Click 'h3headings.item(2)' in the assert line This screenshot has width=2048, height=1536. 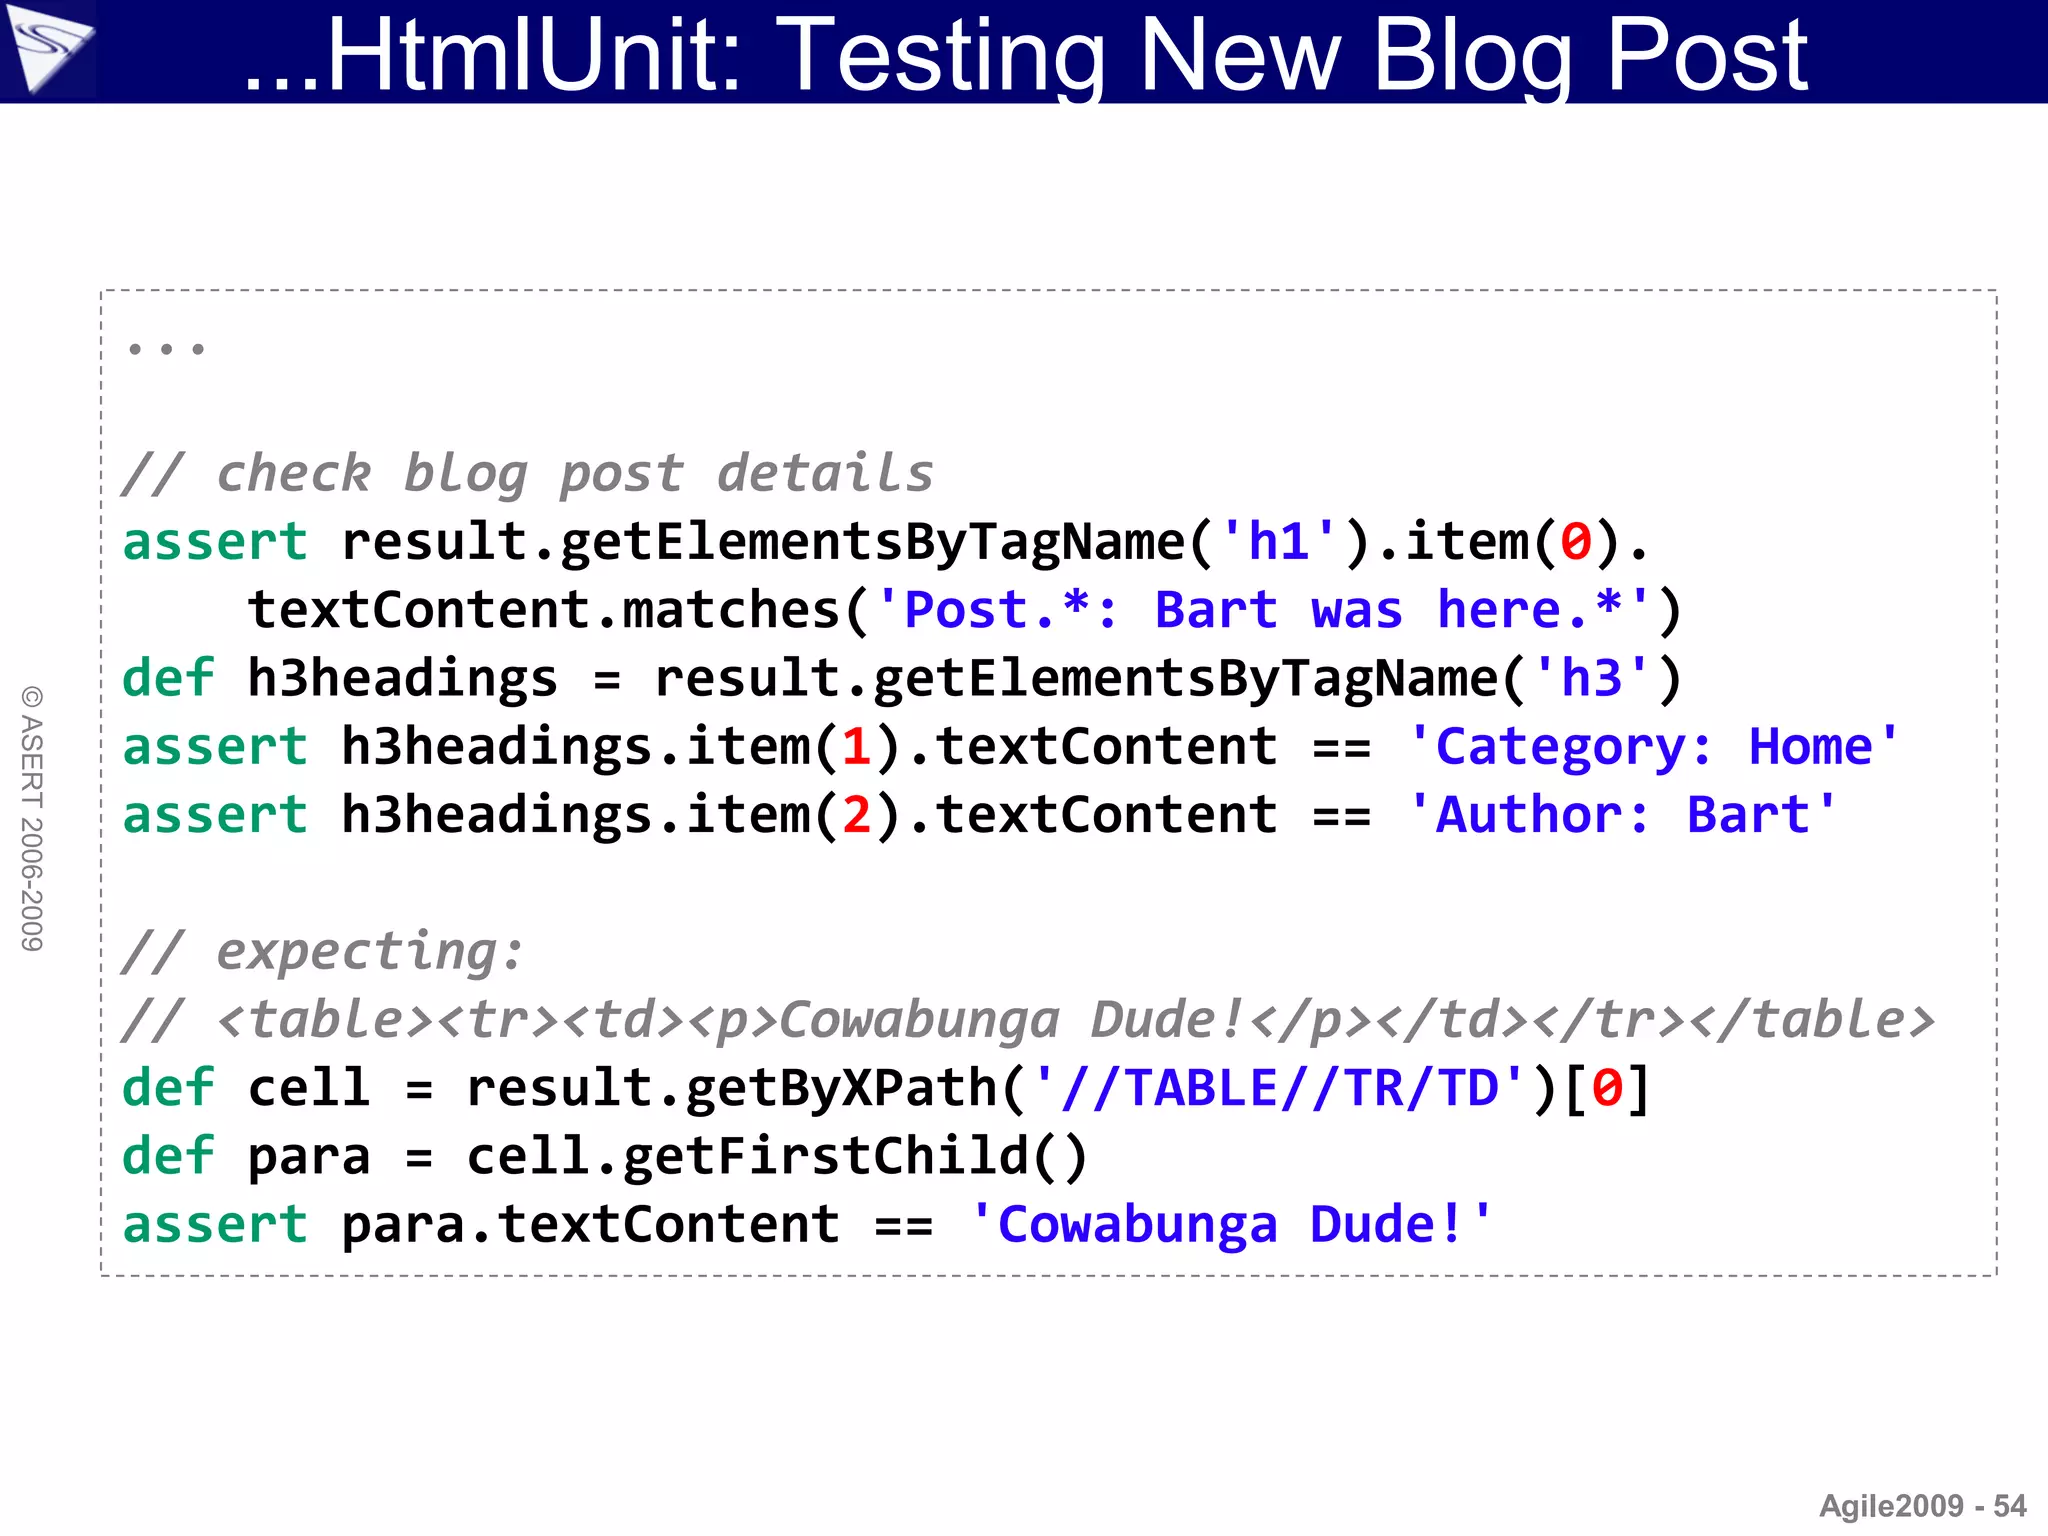[x=621, y=815]
